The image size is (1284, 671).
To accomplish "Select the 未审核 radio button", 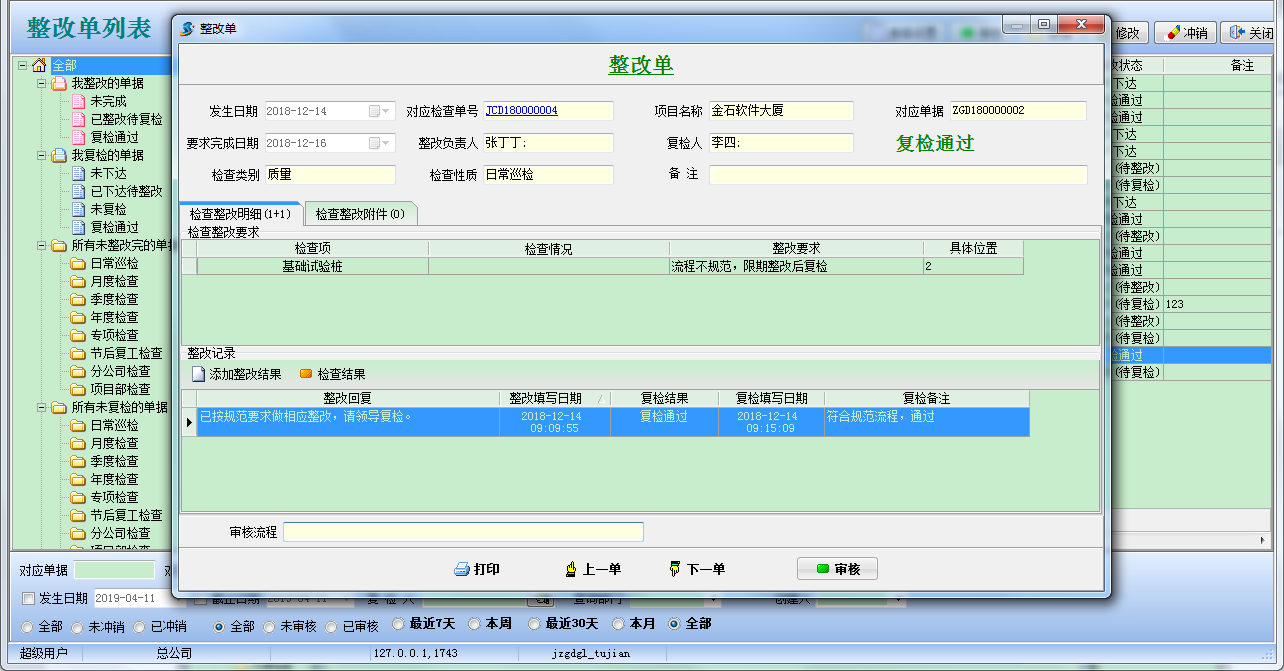I will (x=269, y=626).
